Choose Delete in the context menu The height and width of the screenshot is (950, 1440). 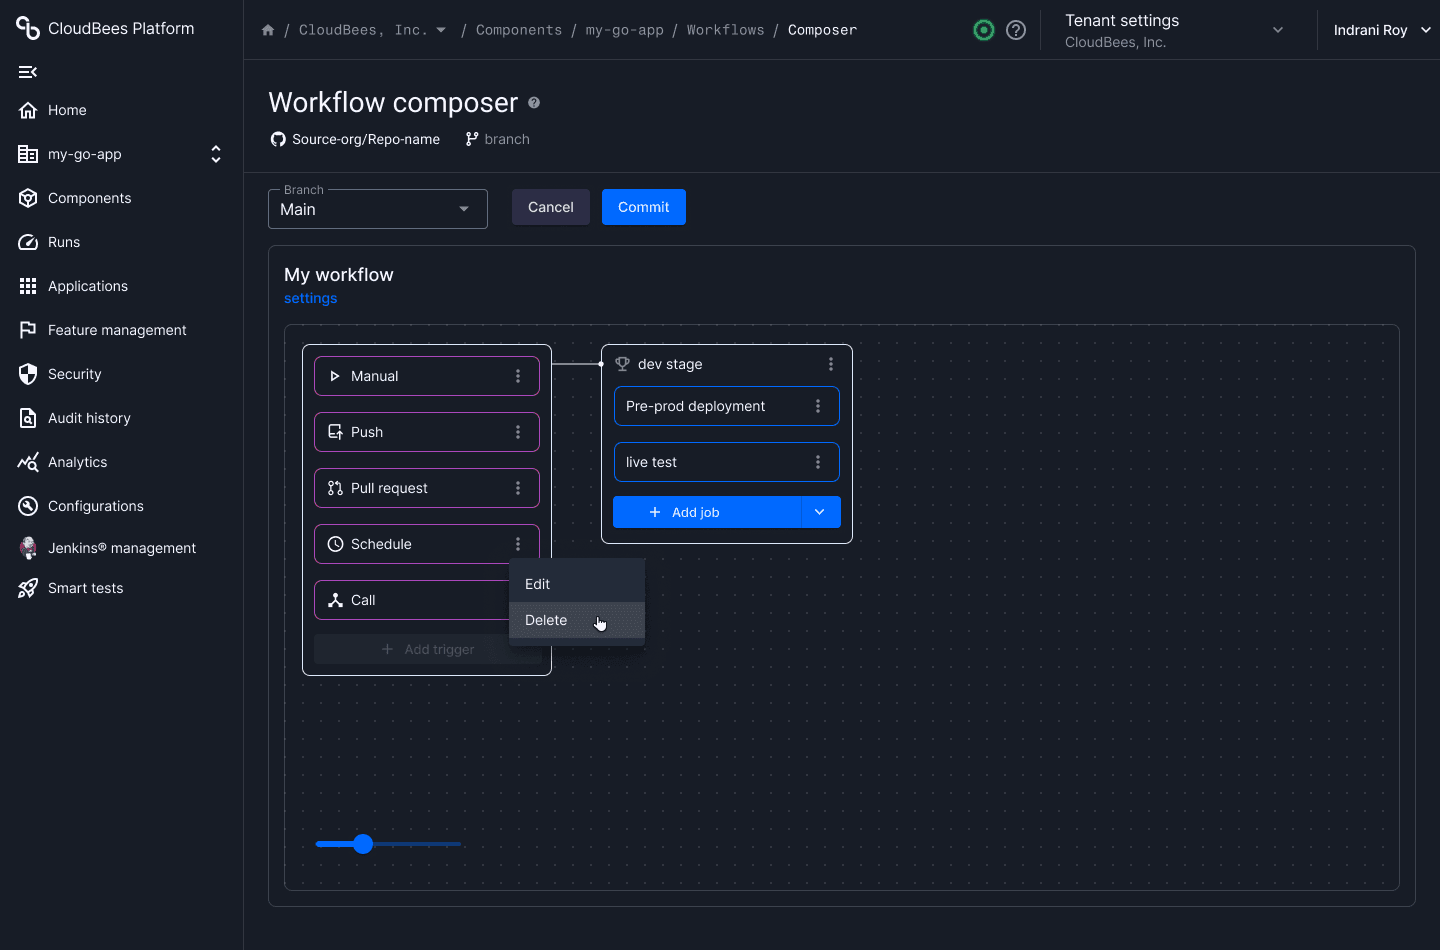[x=577, y=620]
